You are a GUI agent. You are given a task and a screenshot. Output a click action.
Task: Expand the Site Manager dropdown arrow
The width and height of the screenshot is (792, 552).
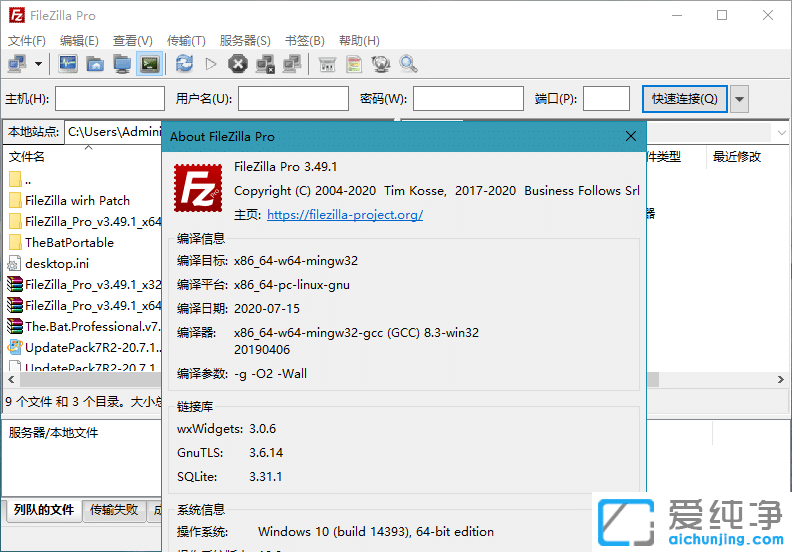39,64
